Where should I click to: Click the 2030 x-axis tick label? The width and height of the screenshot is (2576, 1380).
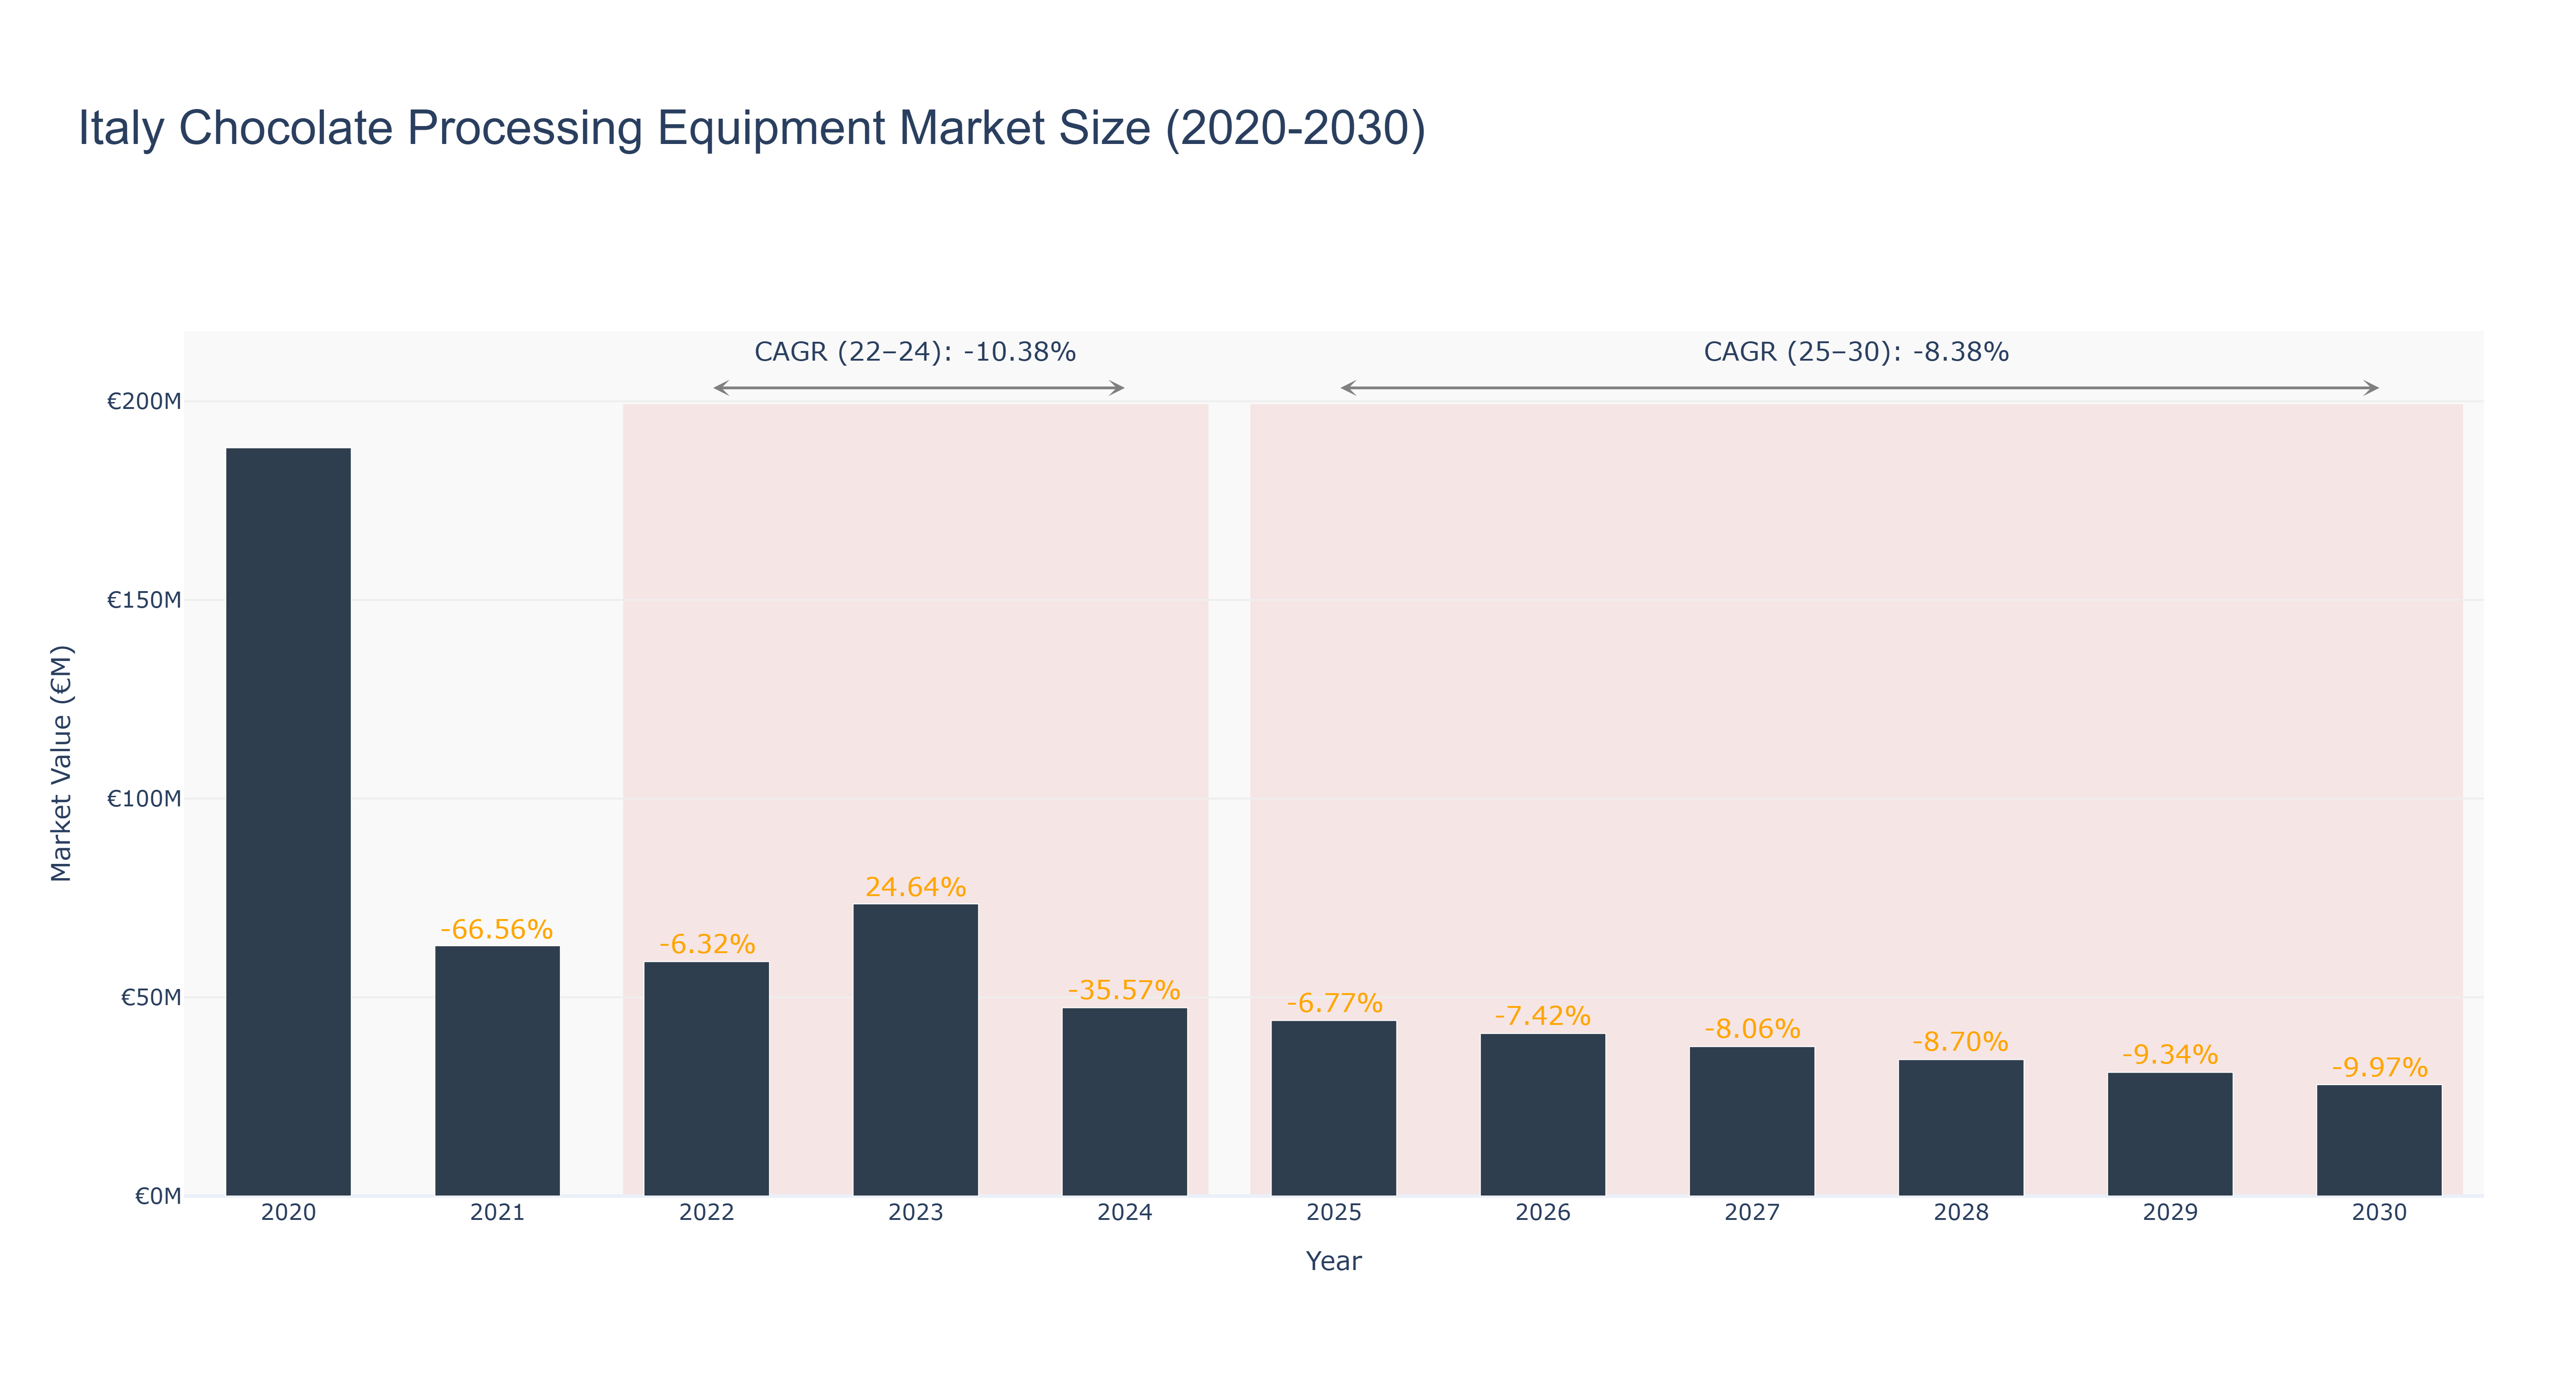click(x=2378, y=1213)
